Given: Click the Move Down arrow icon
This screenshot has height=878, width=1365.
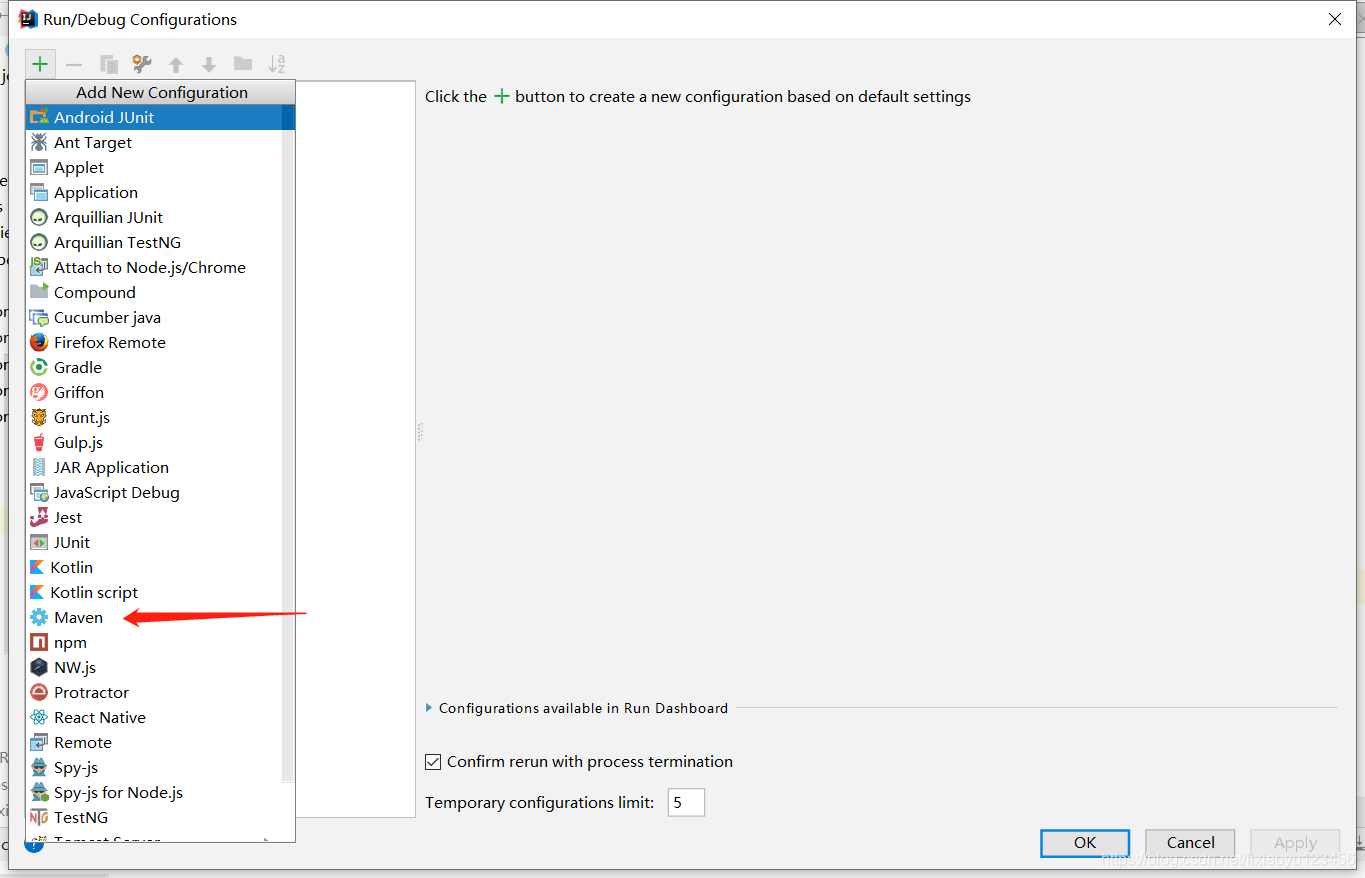Looking at the screenshot, I should [209, 65].
